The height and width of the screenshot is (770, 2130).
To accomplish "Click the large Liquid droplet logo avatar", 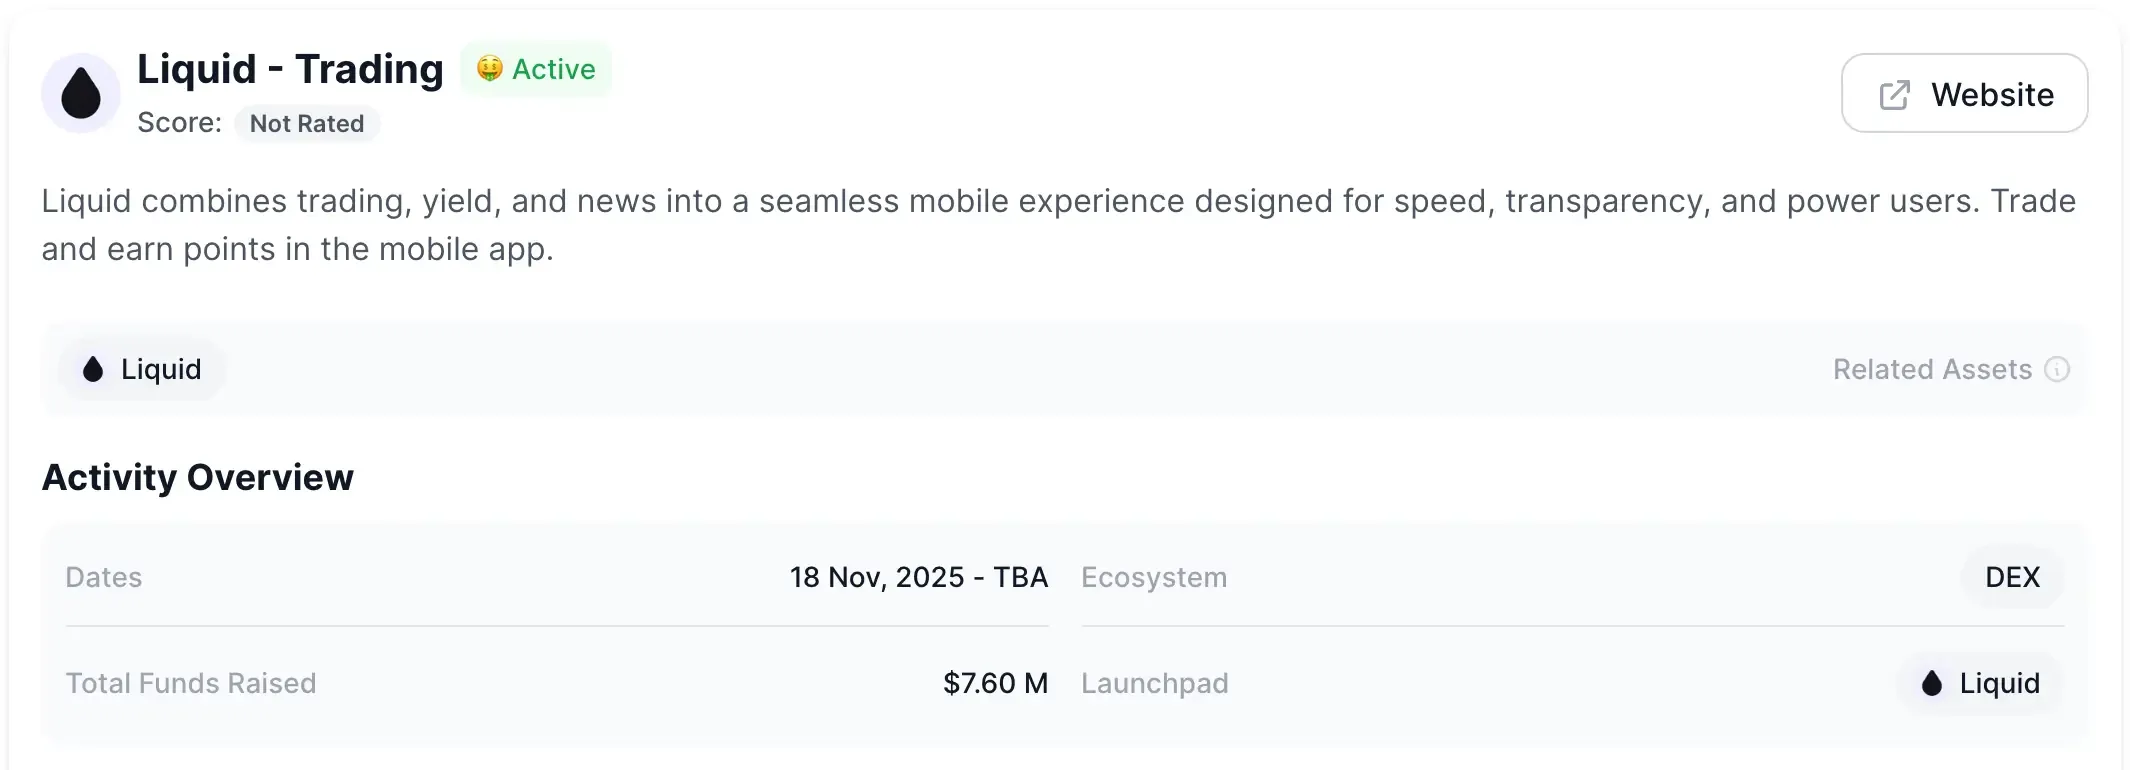I will [x=81, y=93].
